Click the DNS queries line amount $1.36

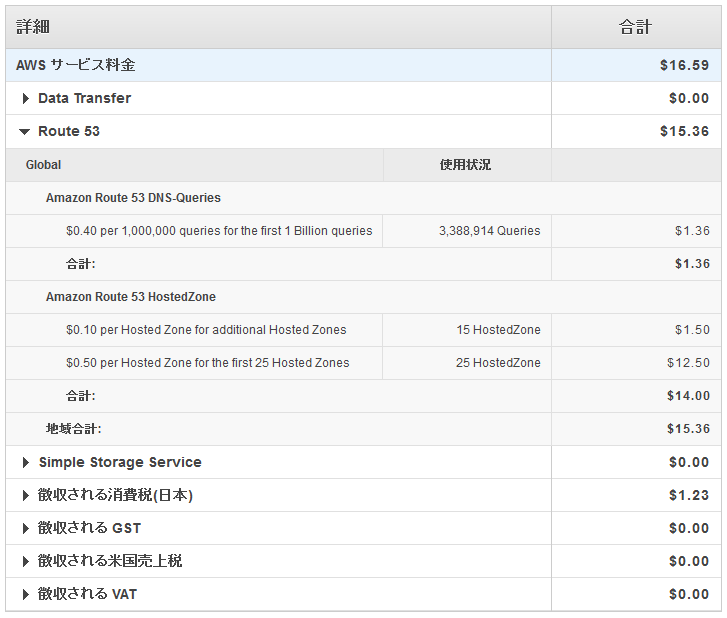coord(692,231)
